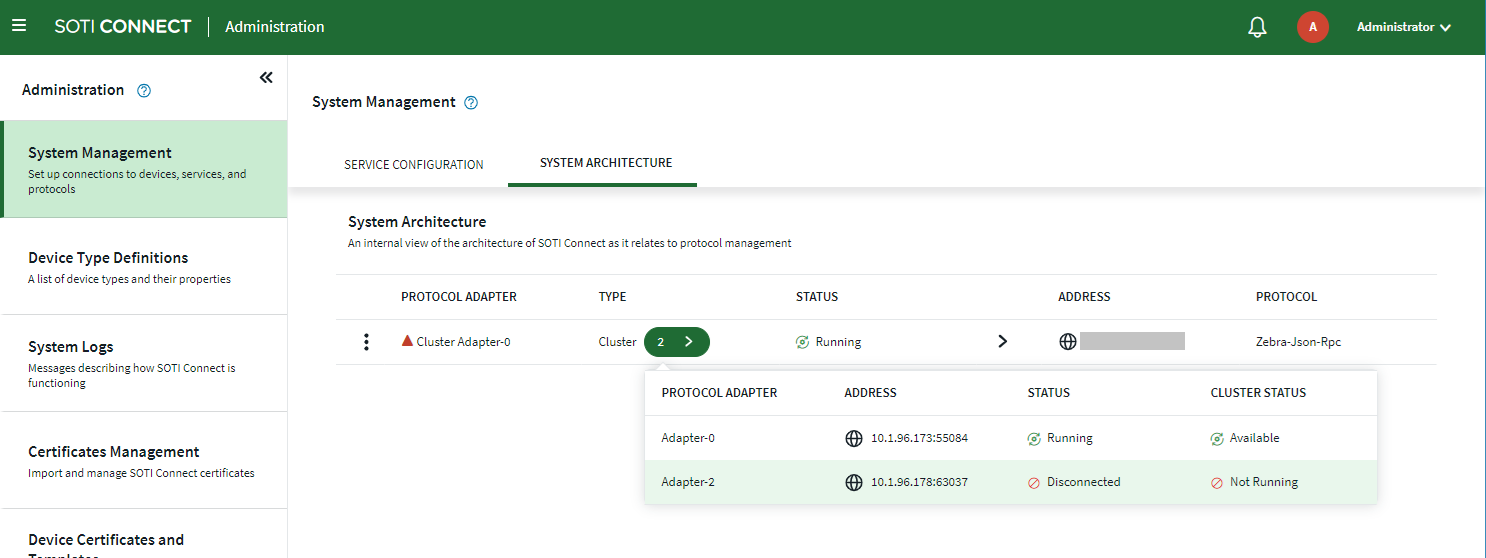Click the globe icon in Cluster Adapter-0 row
This screenshot has height=558, width=1486.
(x=1068, y=342)
